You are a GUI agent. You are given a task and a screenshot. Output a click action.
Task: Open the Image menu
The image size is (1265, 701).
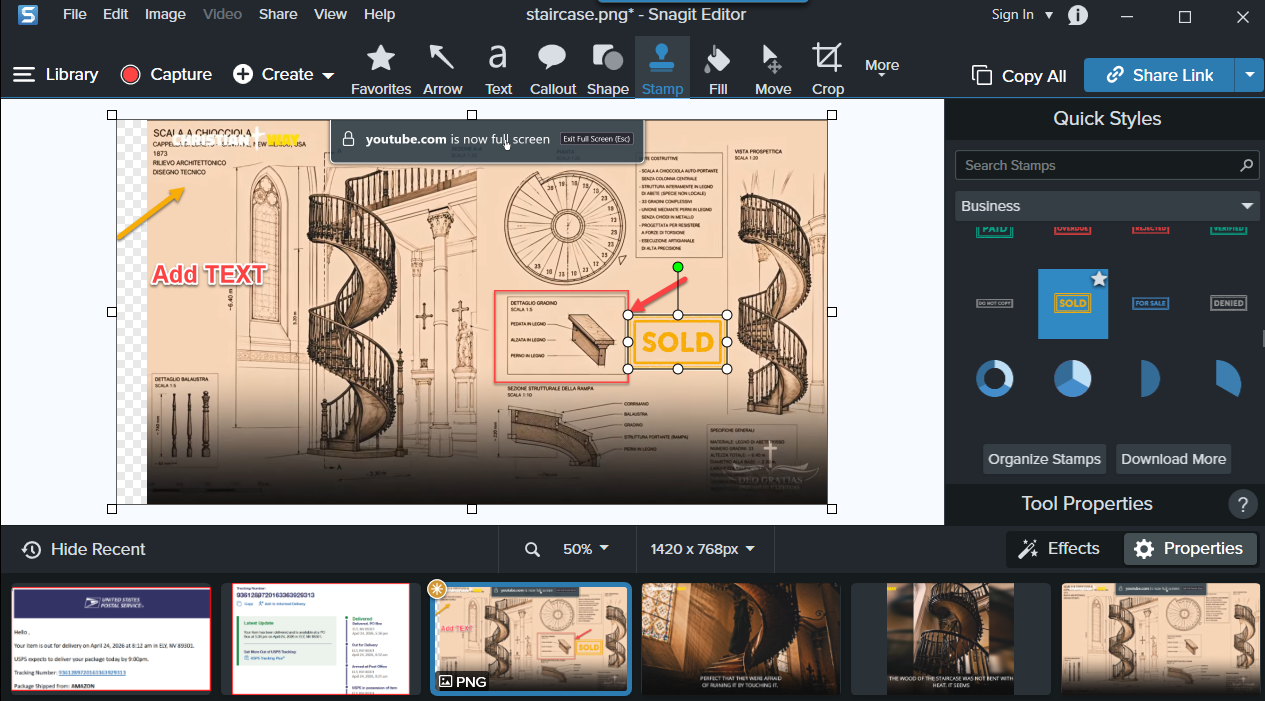165,14
